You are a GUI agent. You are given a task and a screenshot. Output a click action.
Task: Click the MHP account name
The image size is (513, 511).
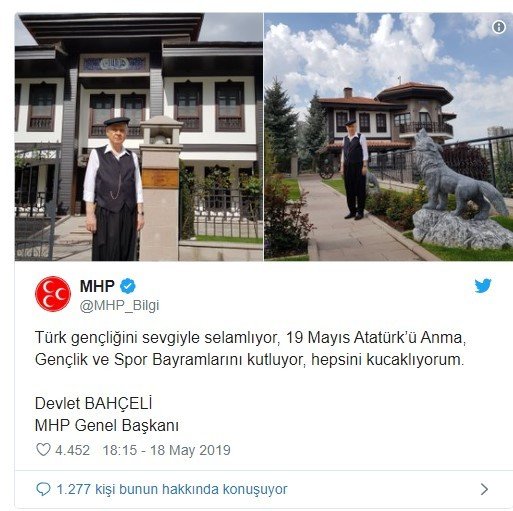coord(97,286)
